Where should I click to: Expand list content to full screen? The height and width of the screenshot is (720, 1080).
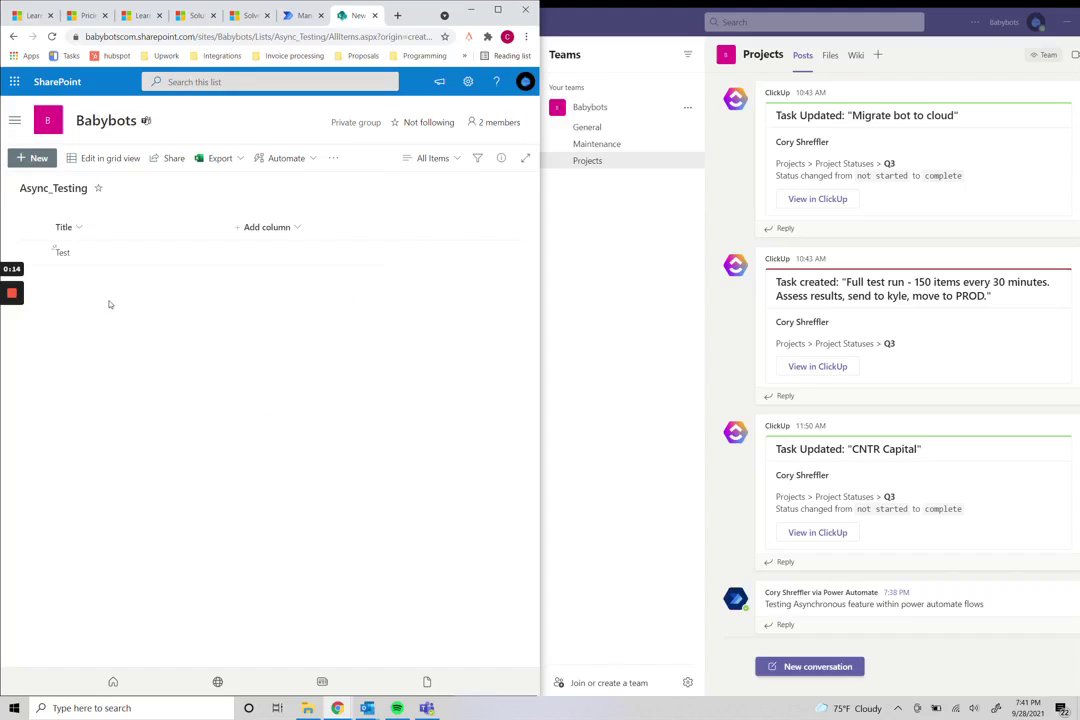526,158
